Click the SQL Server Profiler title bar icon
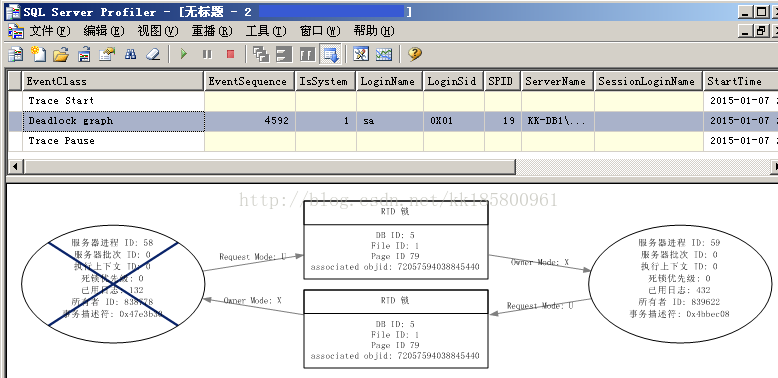The height and width of the screenshot is (378, 778). click(x=12, y=12)
